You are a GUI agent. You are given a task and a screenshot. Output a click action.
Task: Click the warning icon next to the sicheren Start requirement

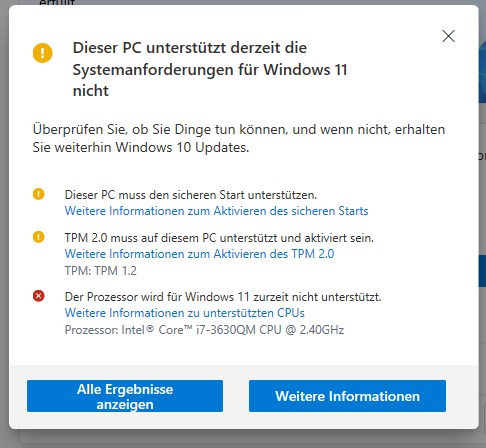(x=39, y=194)
